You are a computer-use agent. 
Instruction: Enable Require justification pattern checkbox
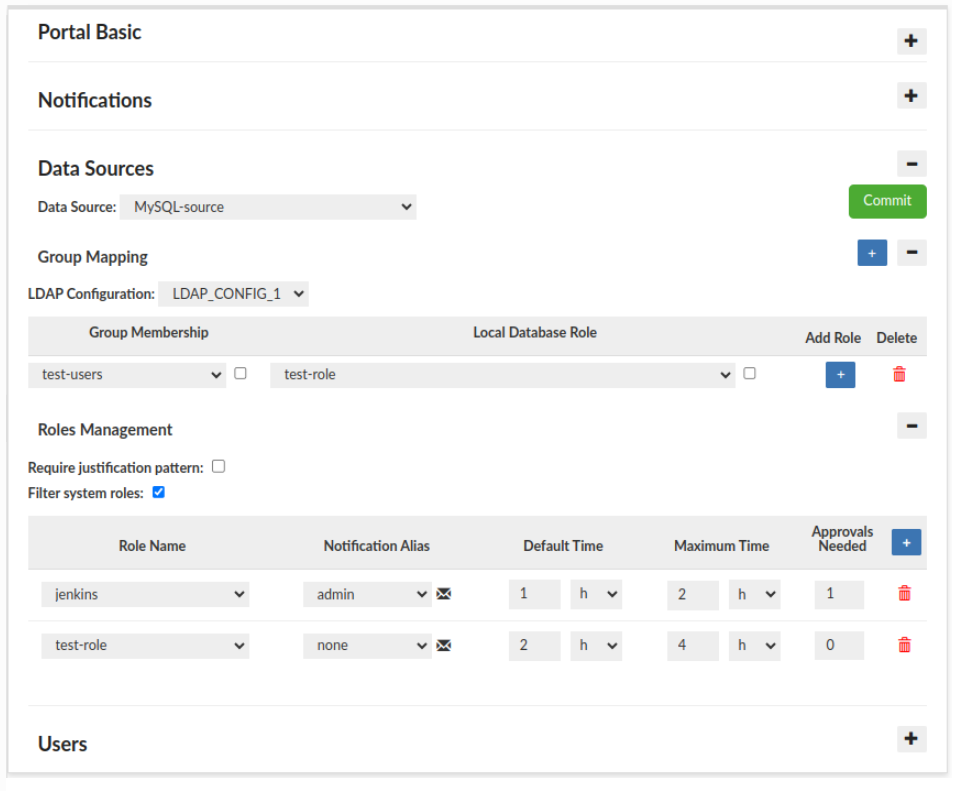coord(219,466)
